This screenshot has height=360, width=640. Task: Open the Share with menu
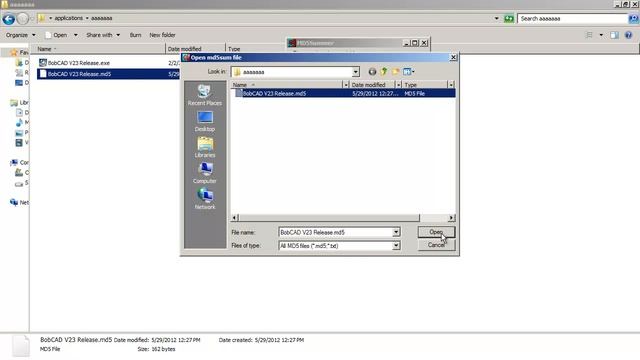coord(103,35)
